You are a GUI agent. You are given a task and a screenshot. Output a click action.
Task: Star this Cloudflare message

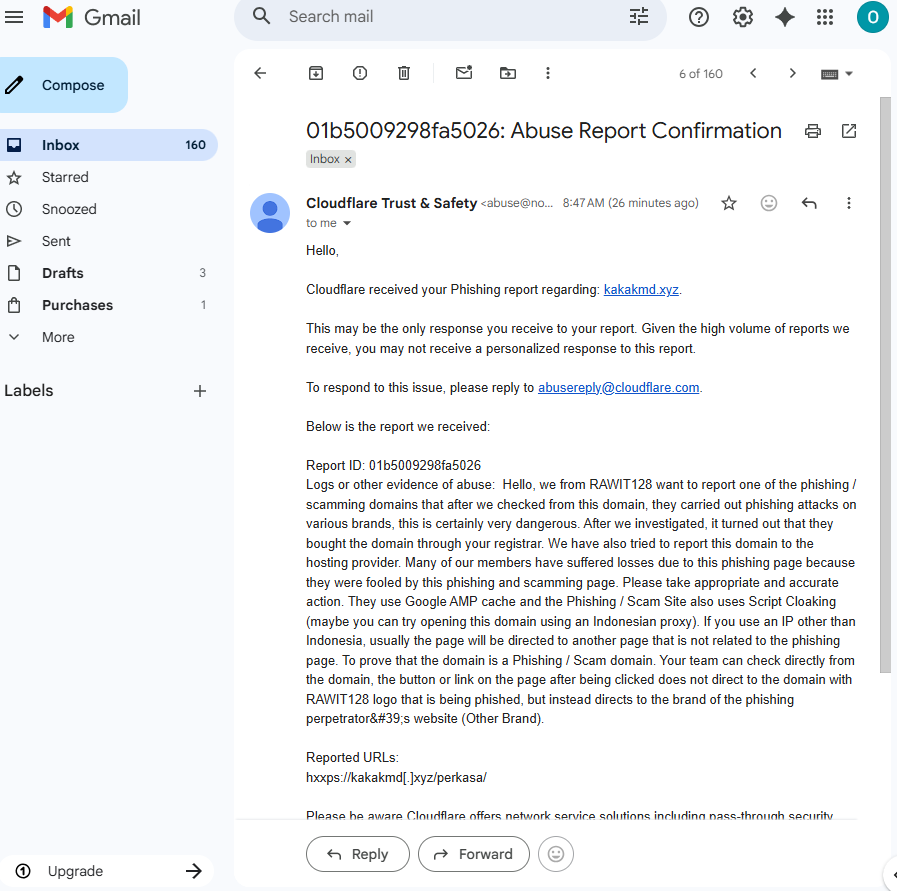[729, 203]
